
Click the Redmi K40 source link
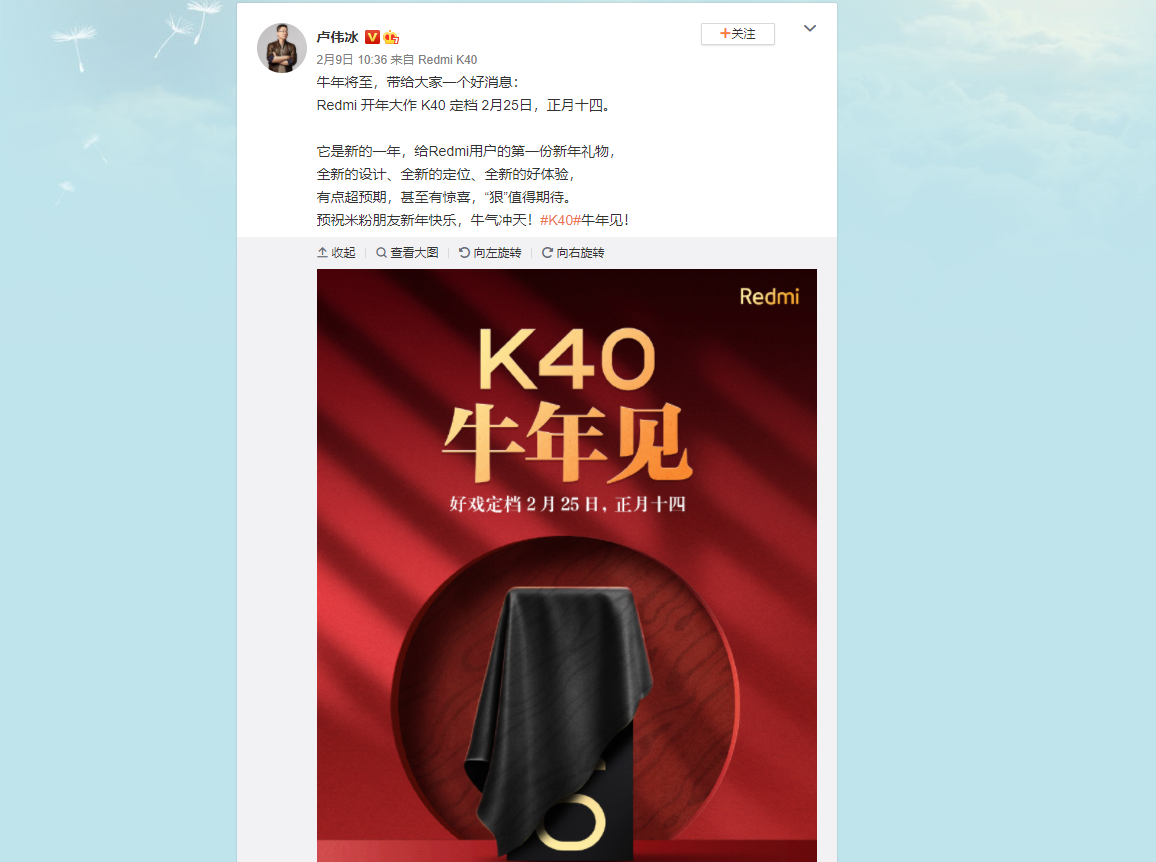[448, 60]
